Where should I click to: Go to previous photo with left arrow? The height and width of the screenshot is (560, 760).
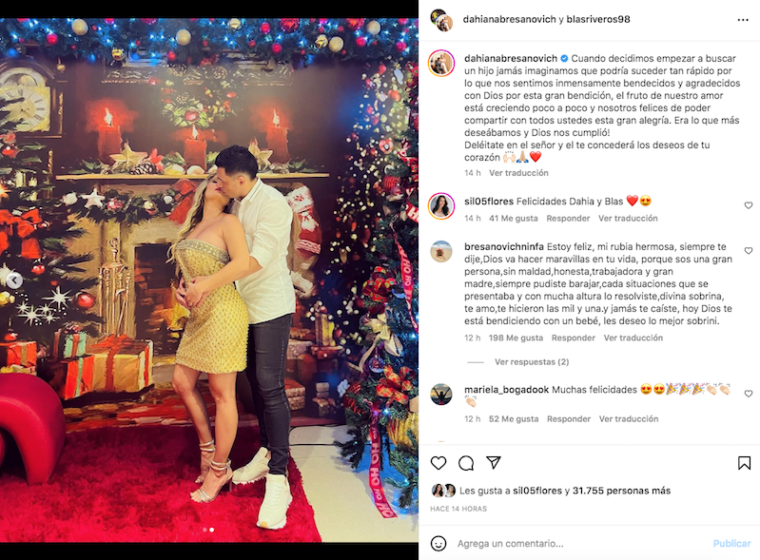click(15, 280)
